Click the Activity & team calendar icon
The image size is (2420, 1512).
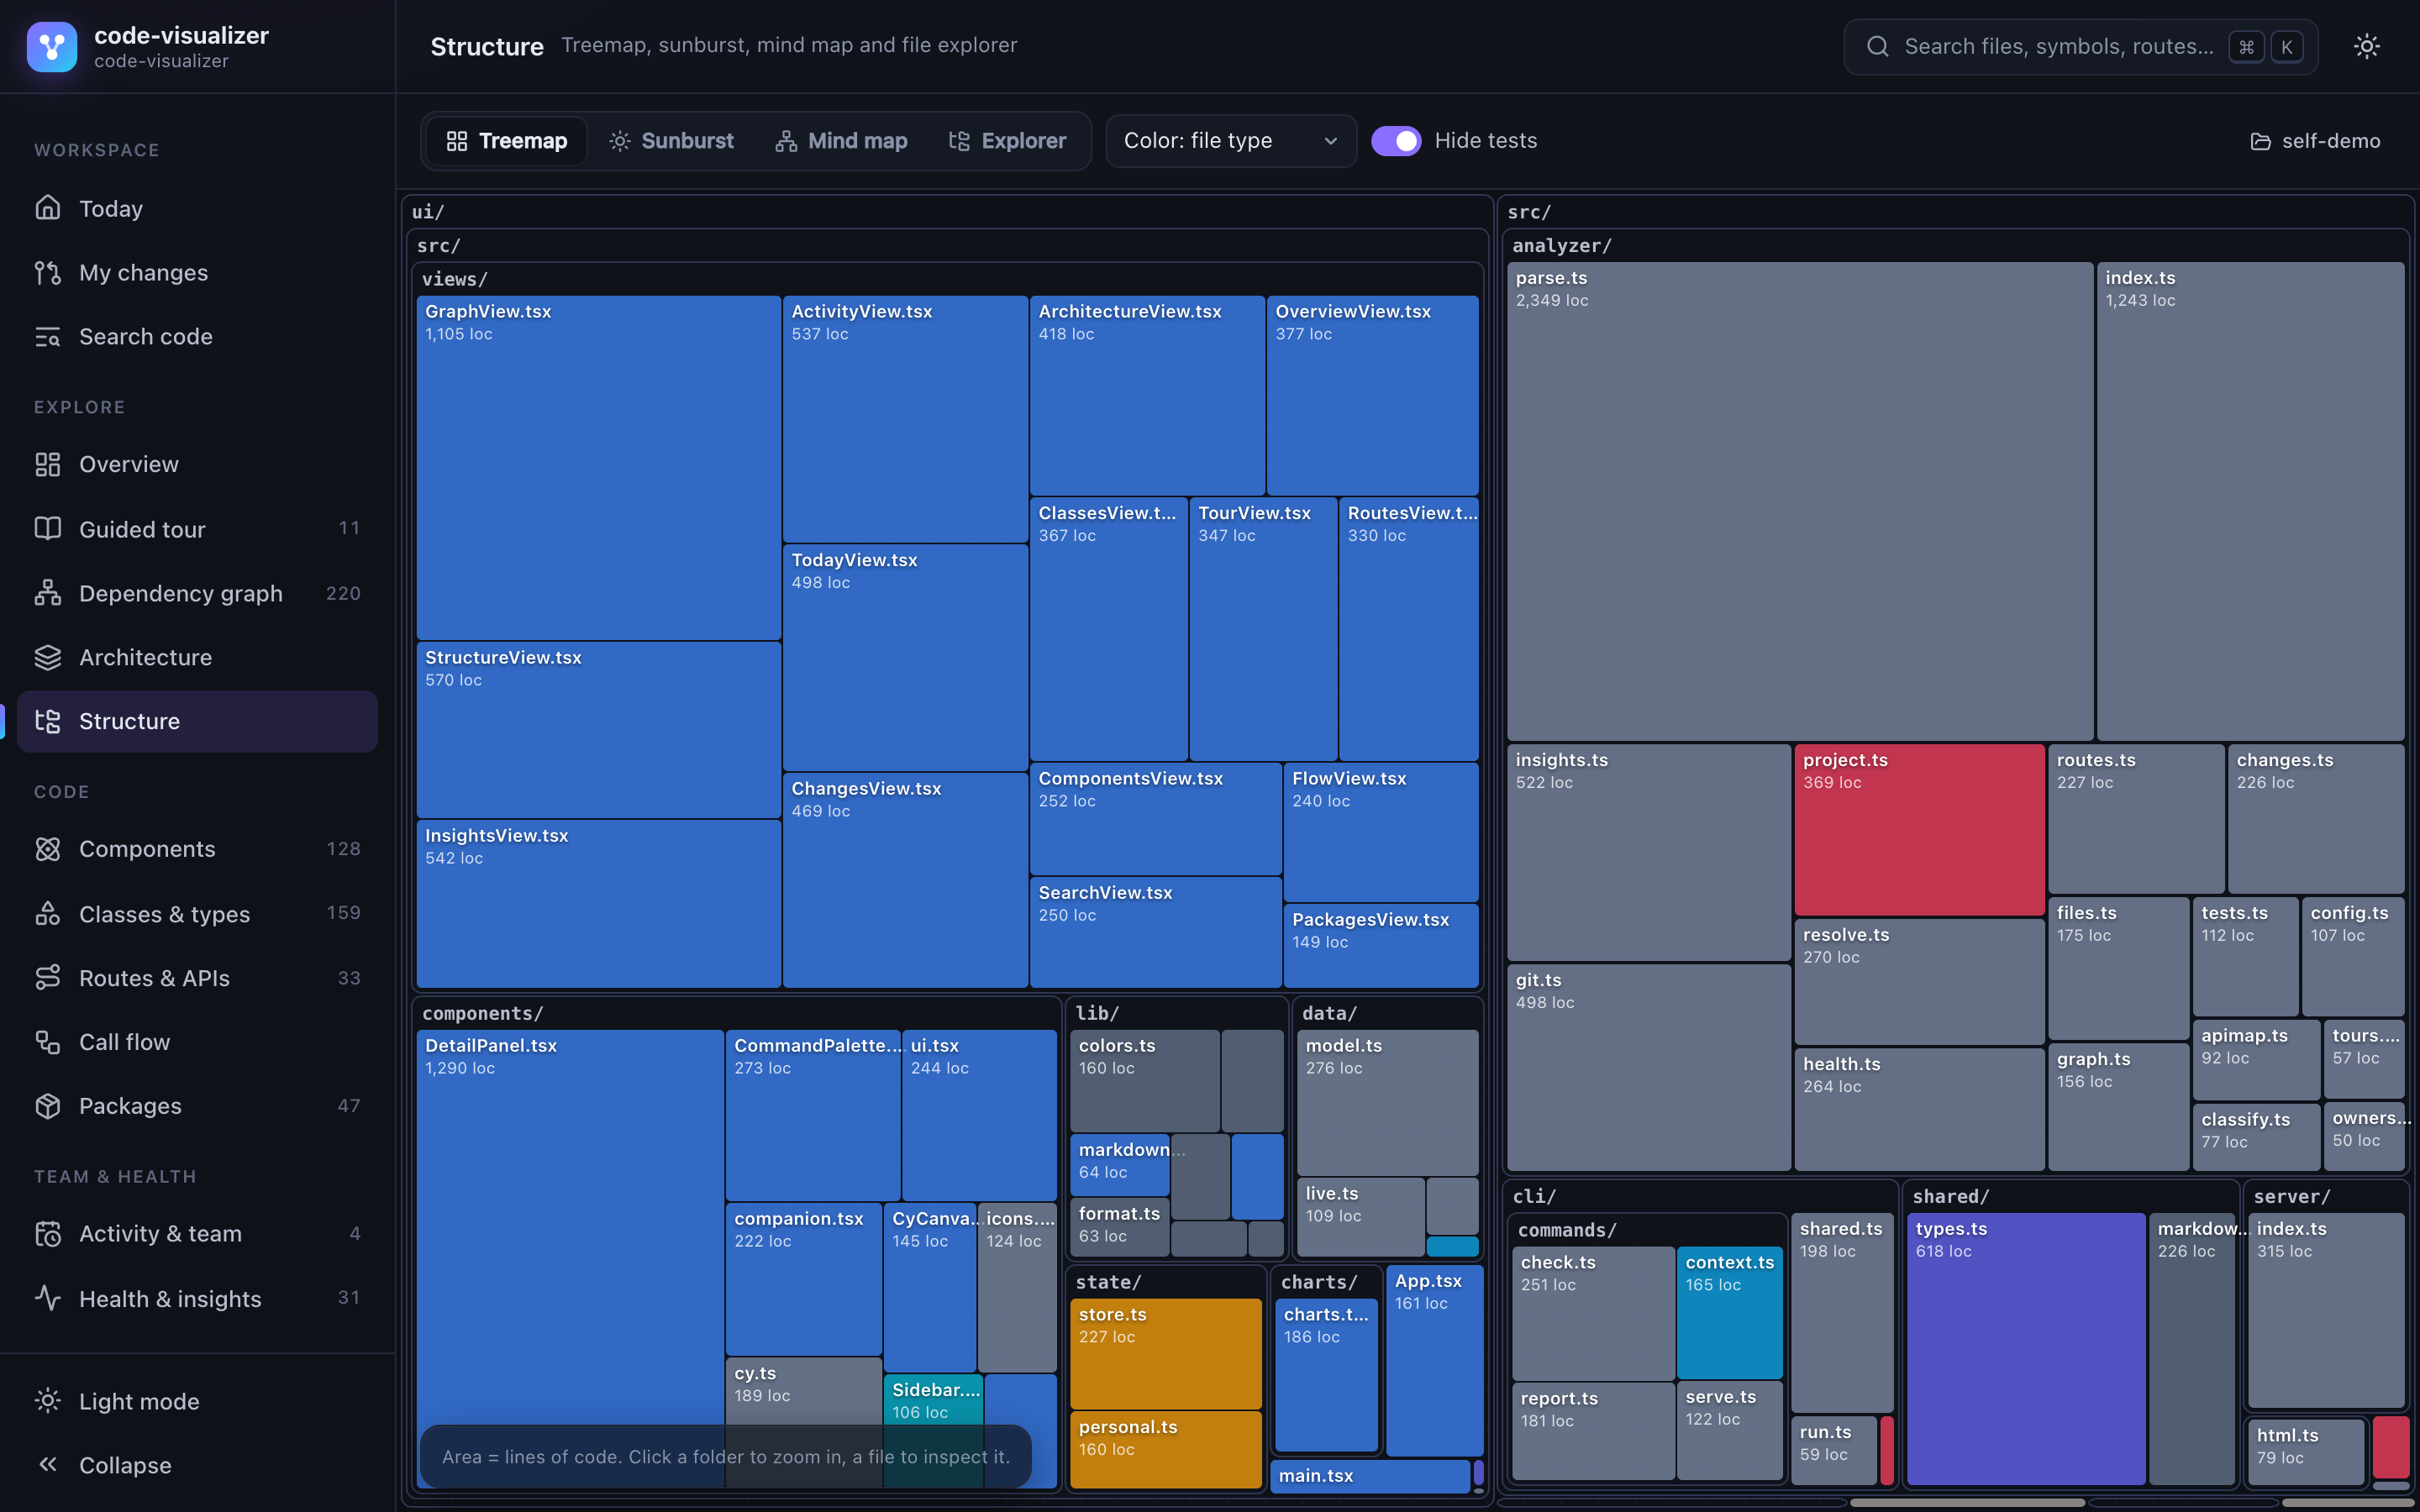coord(48,1233)
